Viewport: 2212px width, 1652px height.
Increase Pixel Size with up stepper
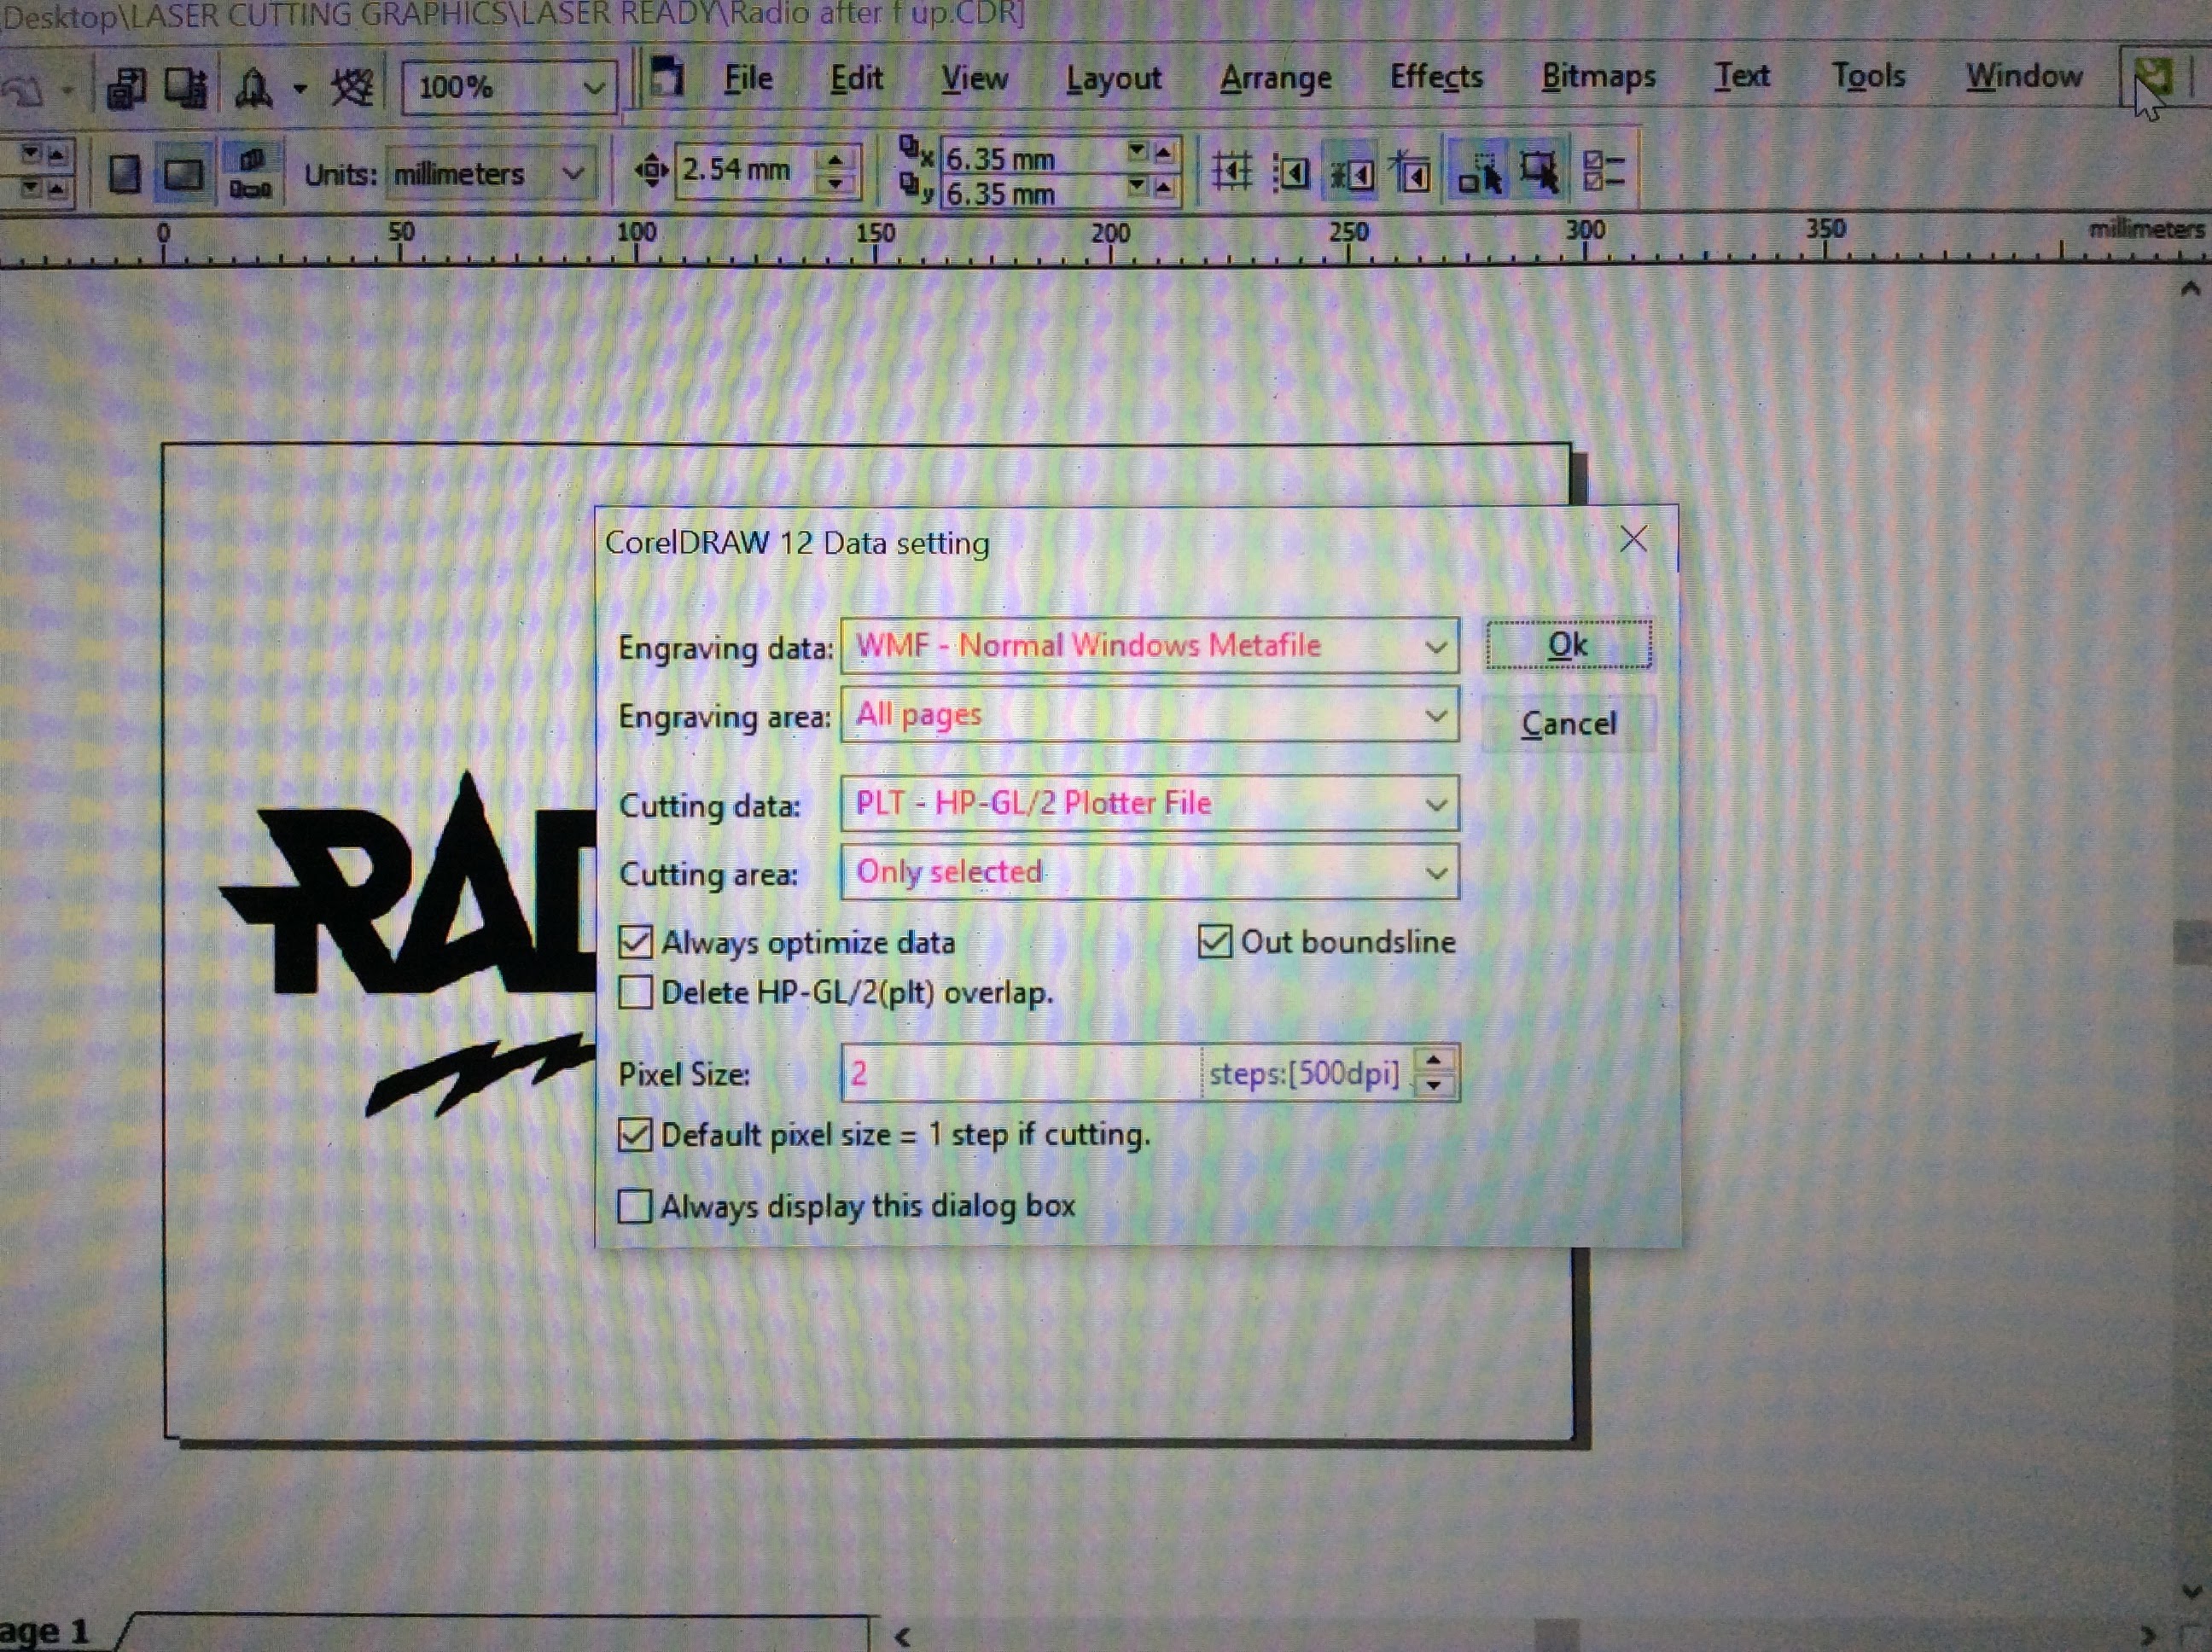click(x=1435, y=1060)
